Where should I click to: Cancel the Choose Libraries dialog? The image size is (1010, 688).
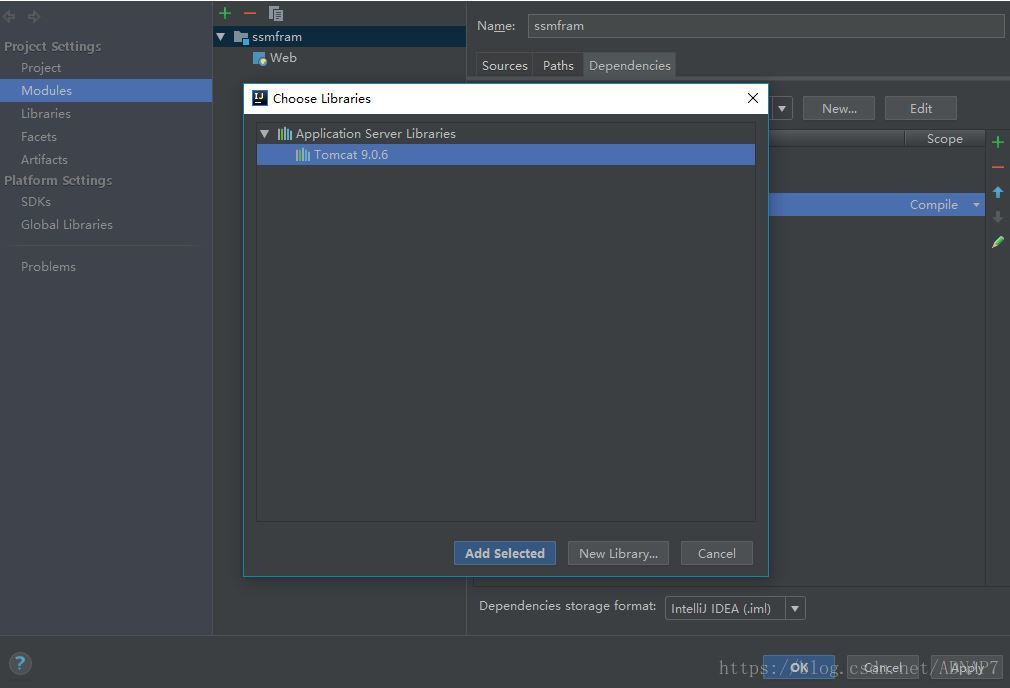(716, 553)
